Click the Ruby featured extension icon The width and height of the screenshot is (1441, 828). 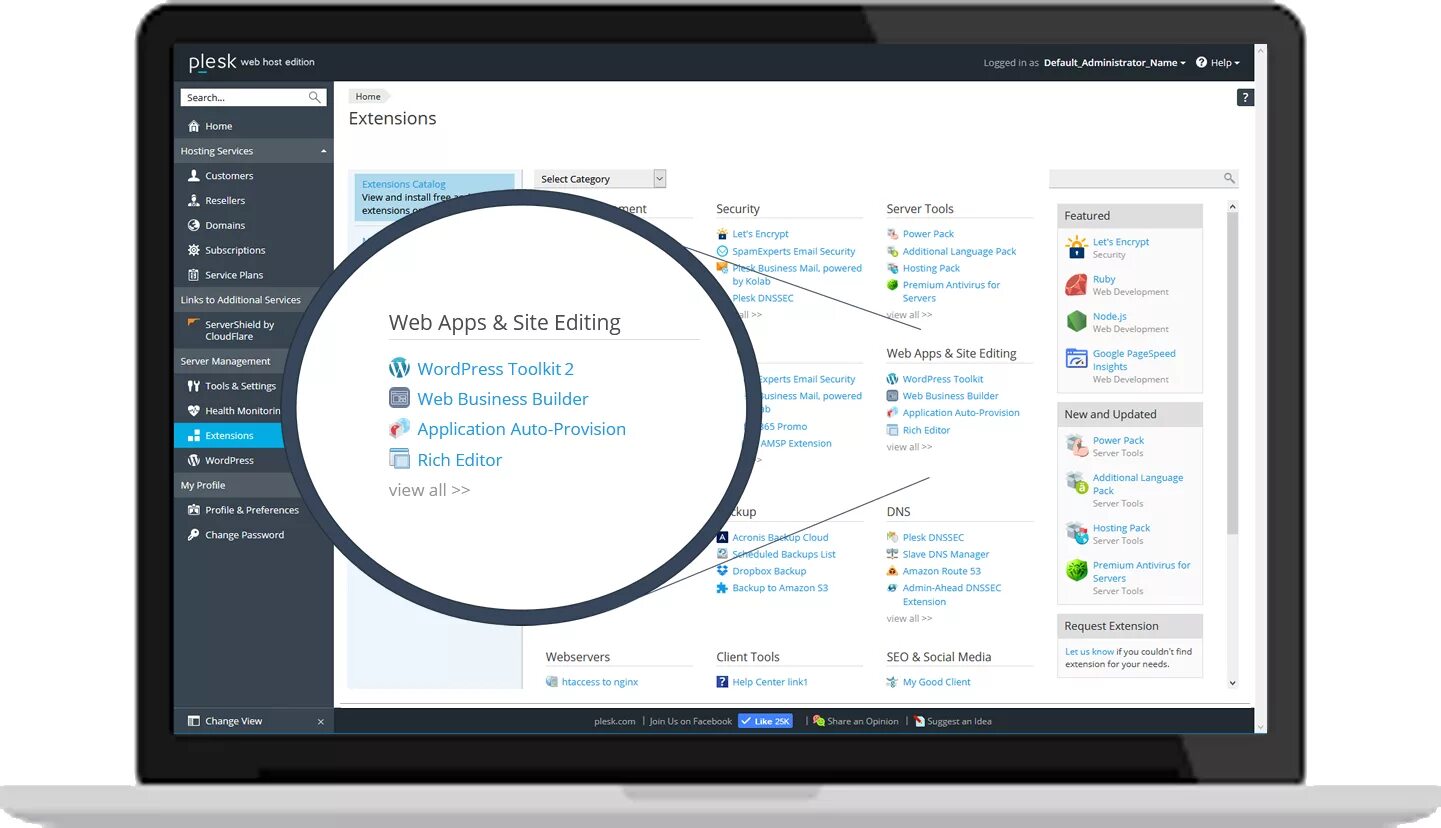coord(1076,285)
